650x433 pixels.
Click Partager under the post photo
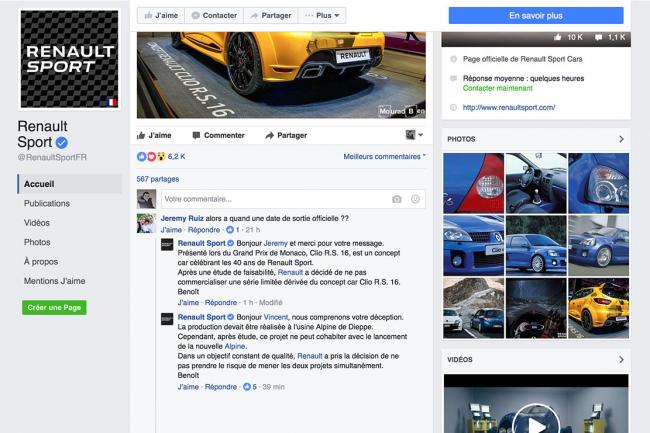pyautogui.click(x=286, y=135)
